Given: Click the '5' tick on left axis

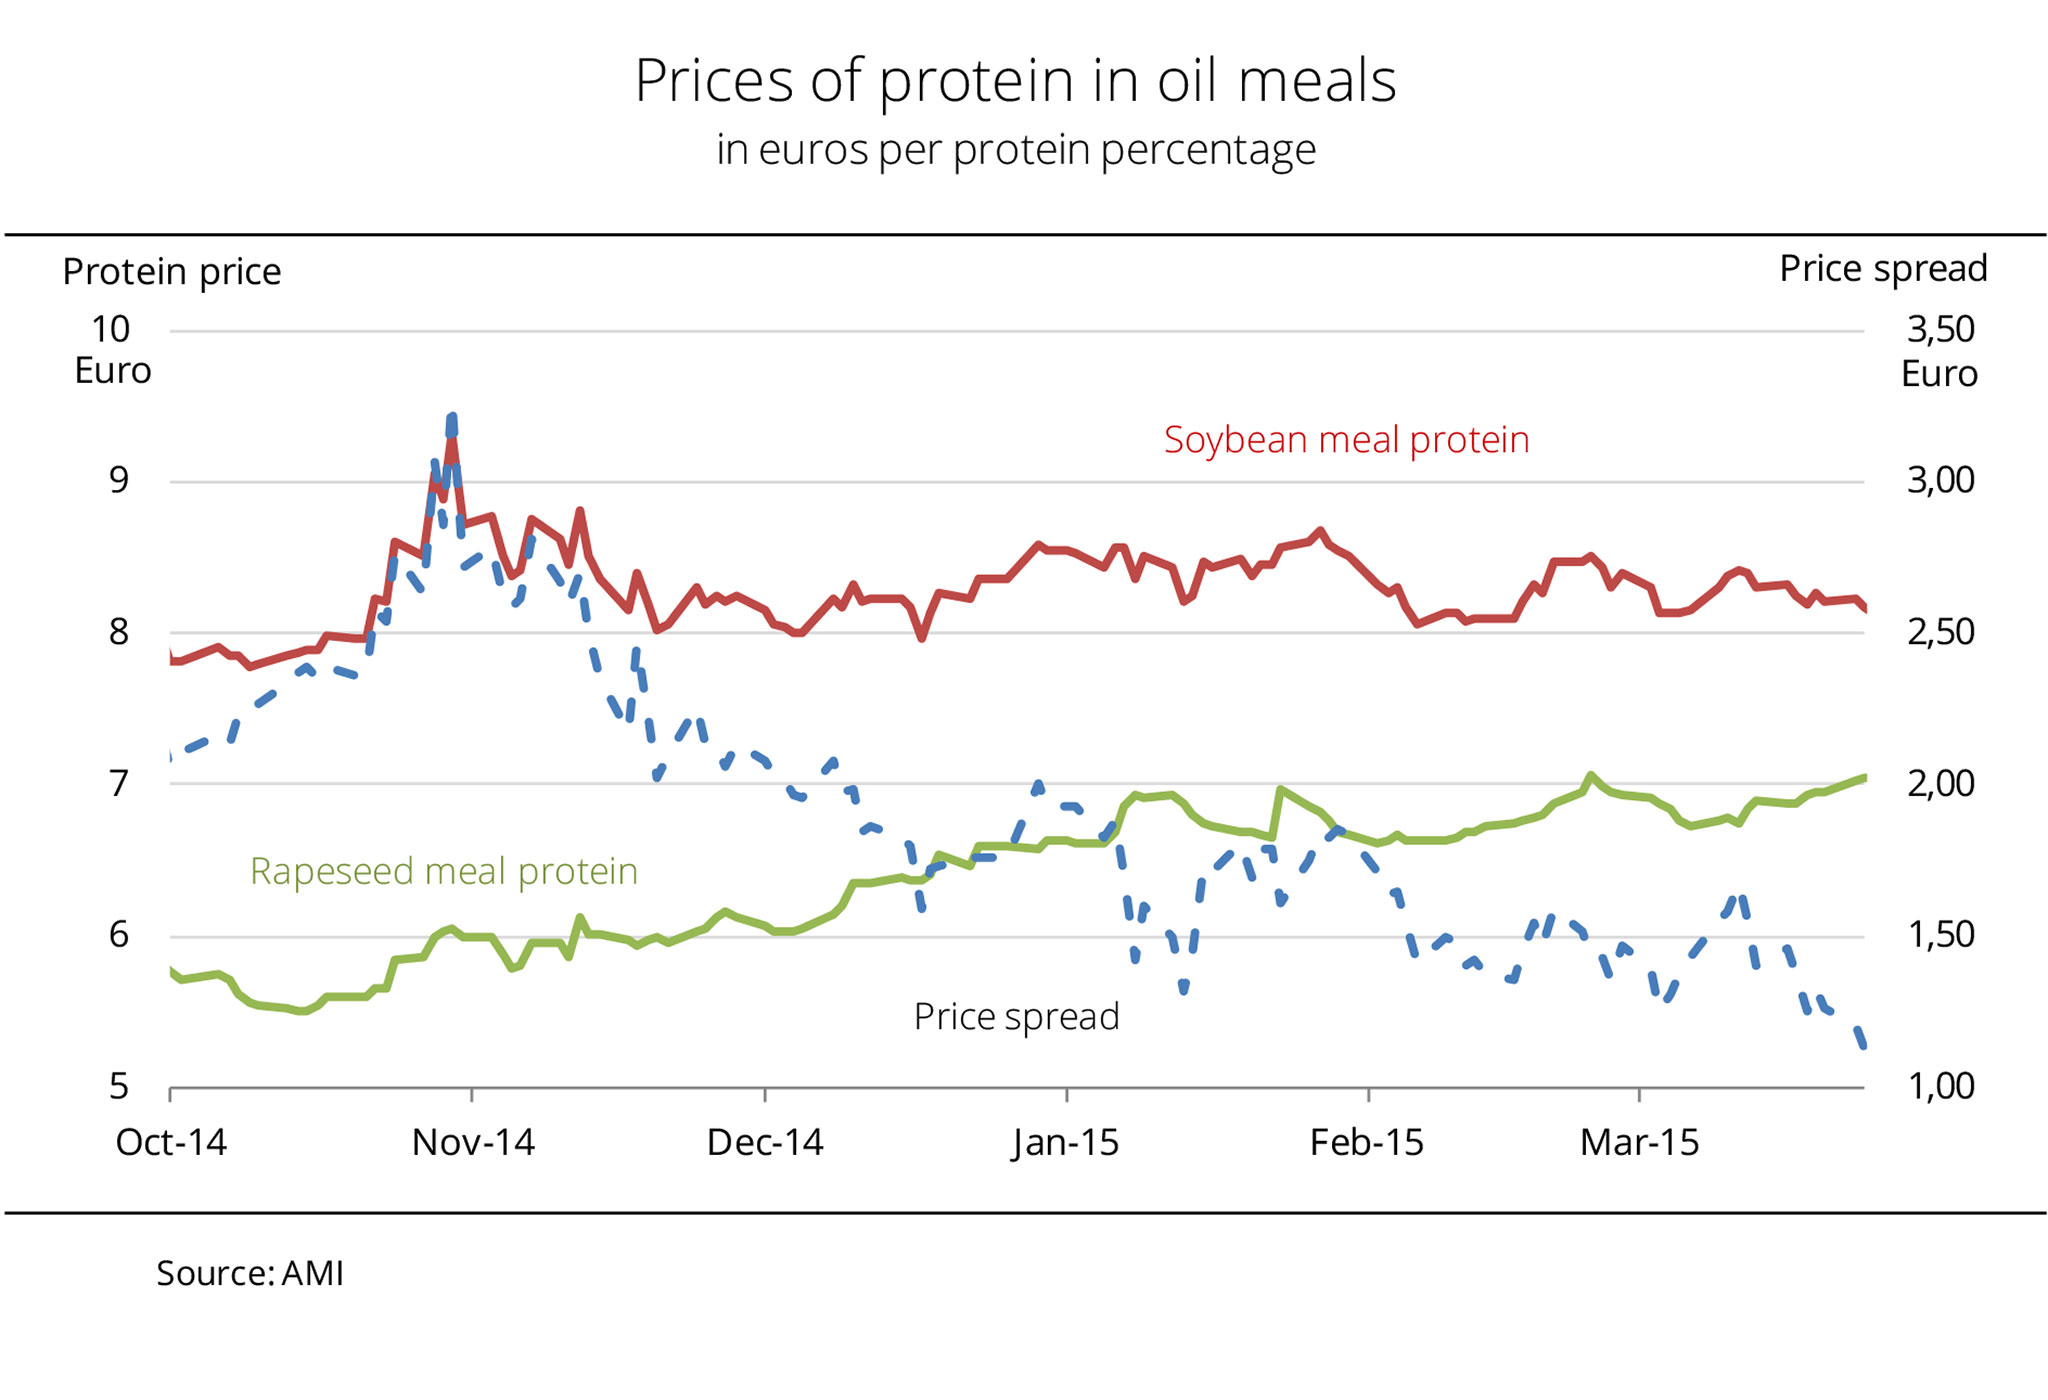Looking at the screenshot, I should point(119,1086).
